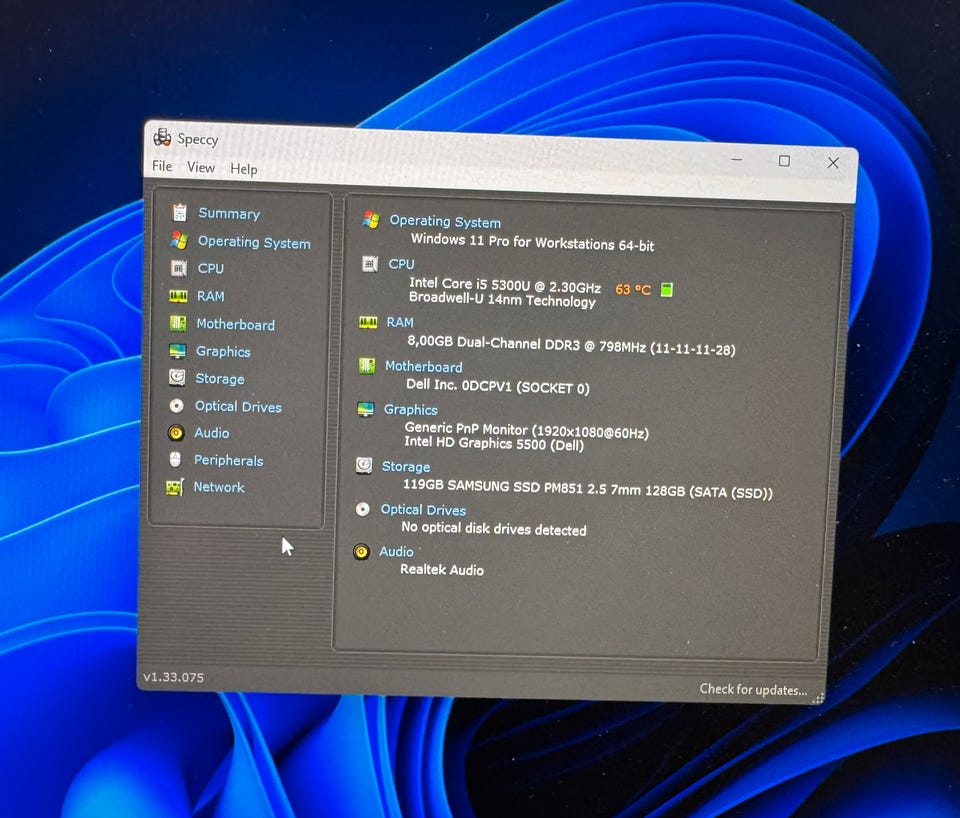Click the 119GB SAMSUNG SSD PM851 text

click(587, 489)
